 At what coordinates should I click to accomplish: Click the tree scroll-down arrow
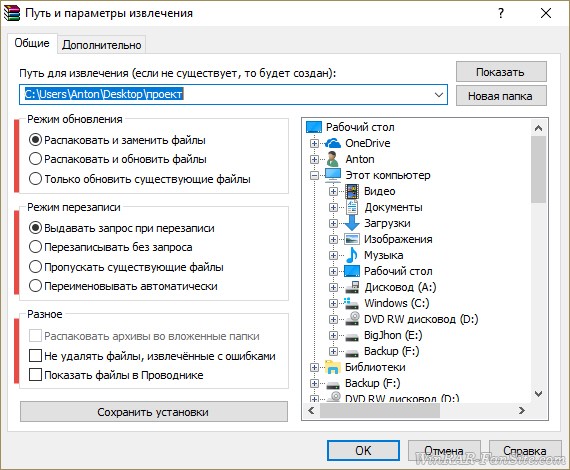[x=538, y=394]
